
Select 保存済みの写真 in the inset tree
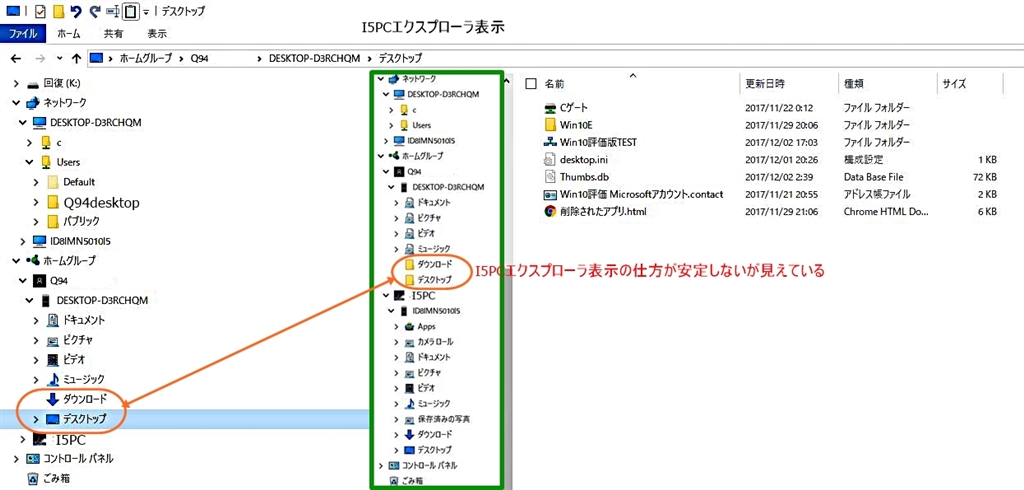[444, 419]
